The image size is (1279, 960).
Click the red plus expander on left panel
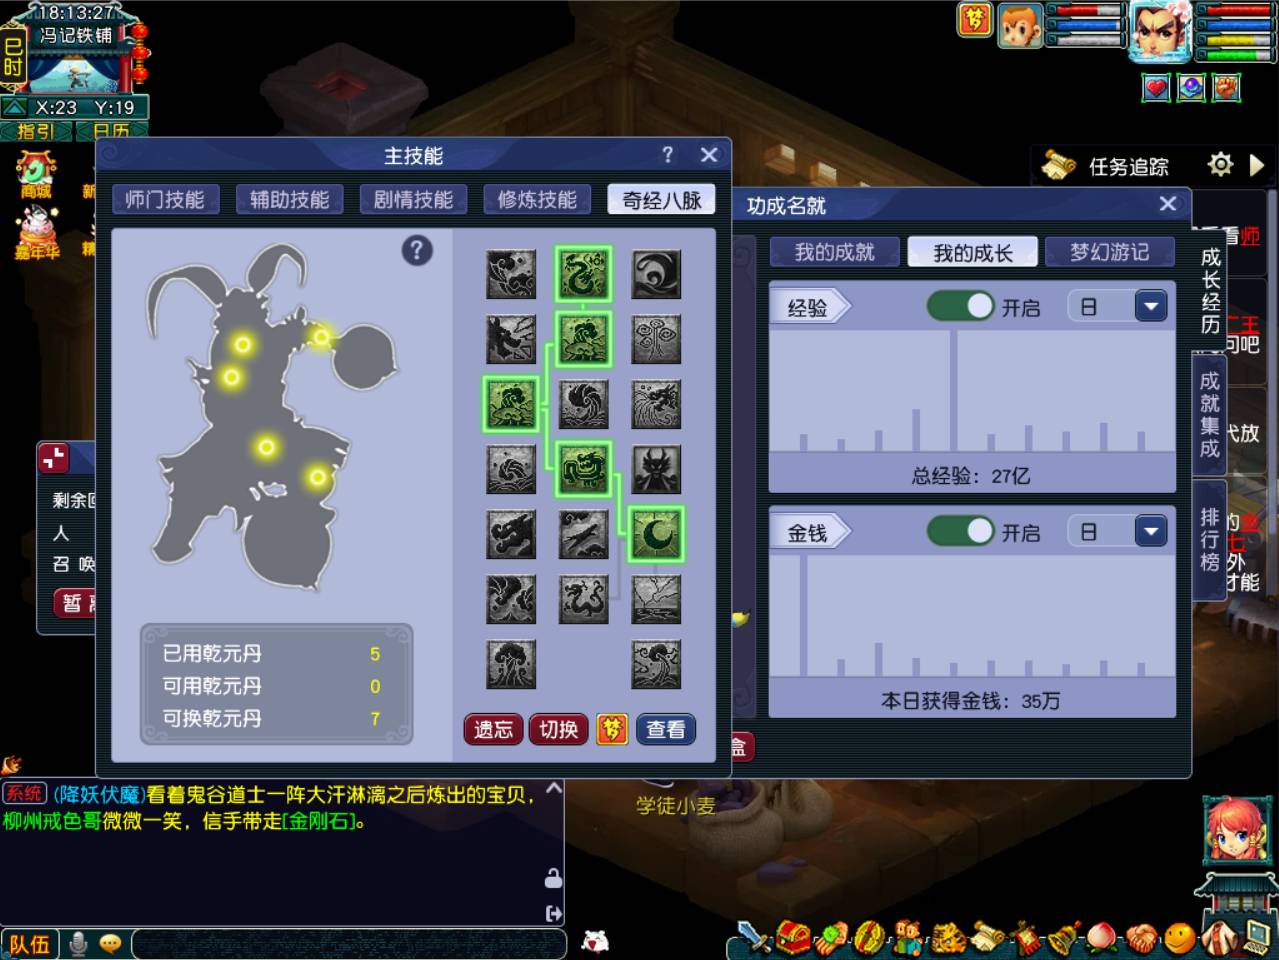(x=54, y=458)
